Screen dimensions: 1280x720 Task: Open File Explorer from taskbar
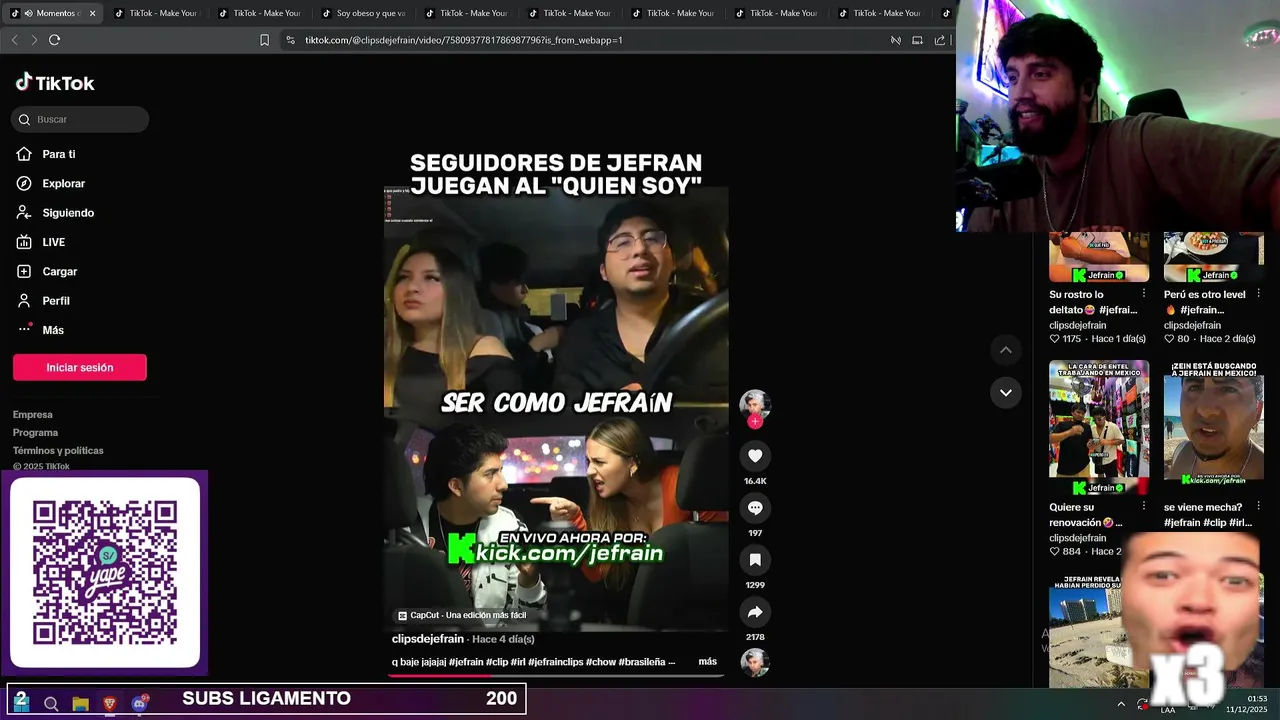click(x=80, y=704)
